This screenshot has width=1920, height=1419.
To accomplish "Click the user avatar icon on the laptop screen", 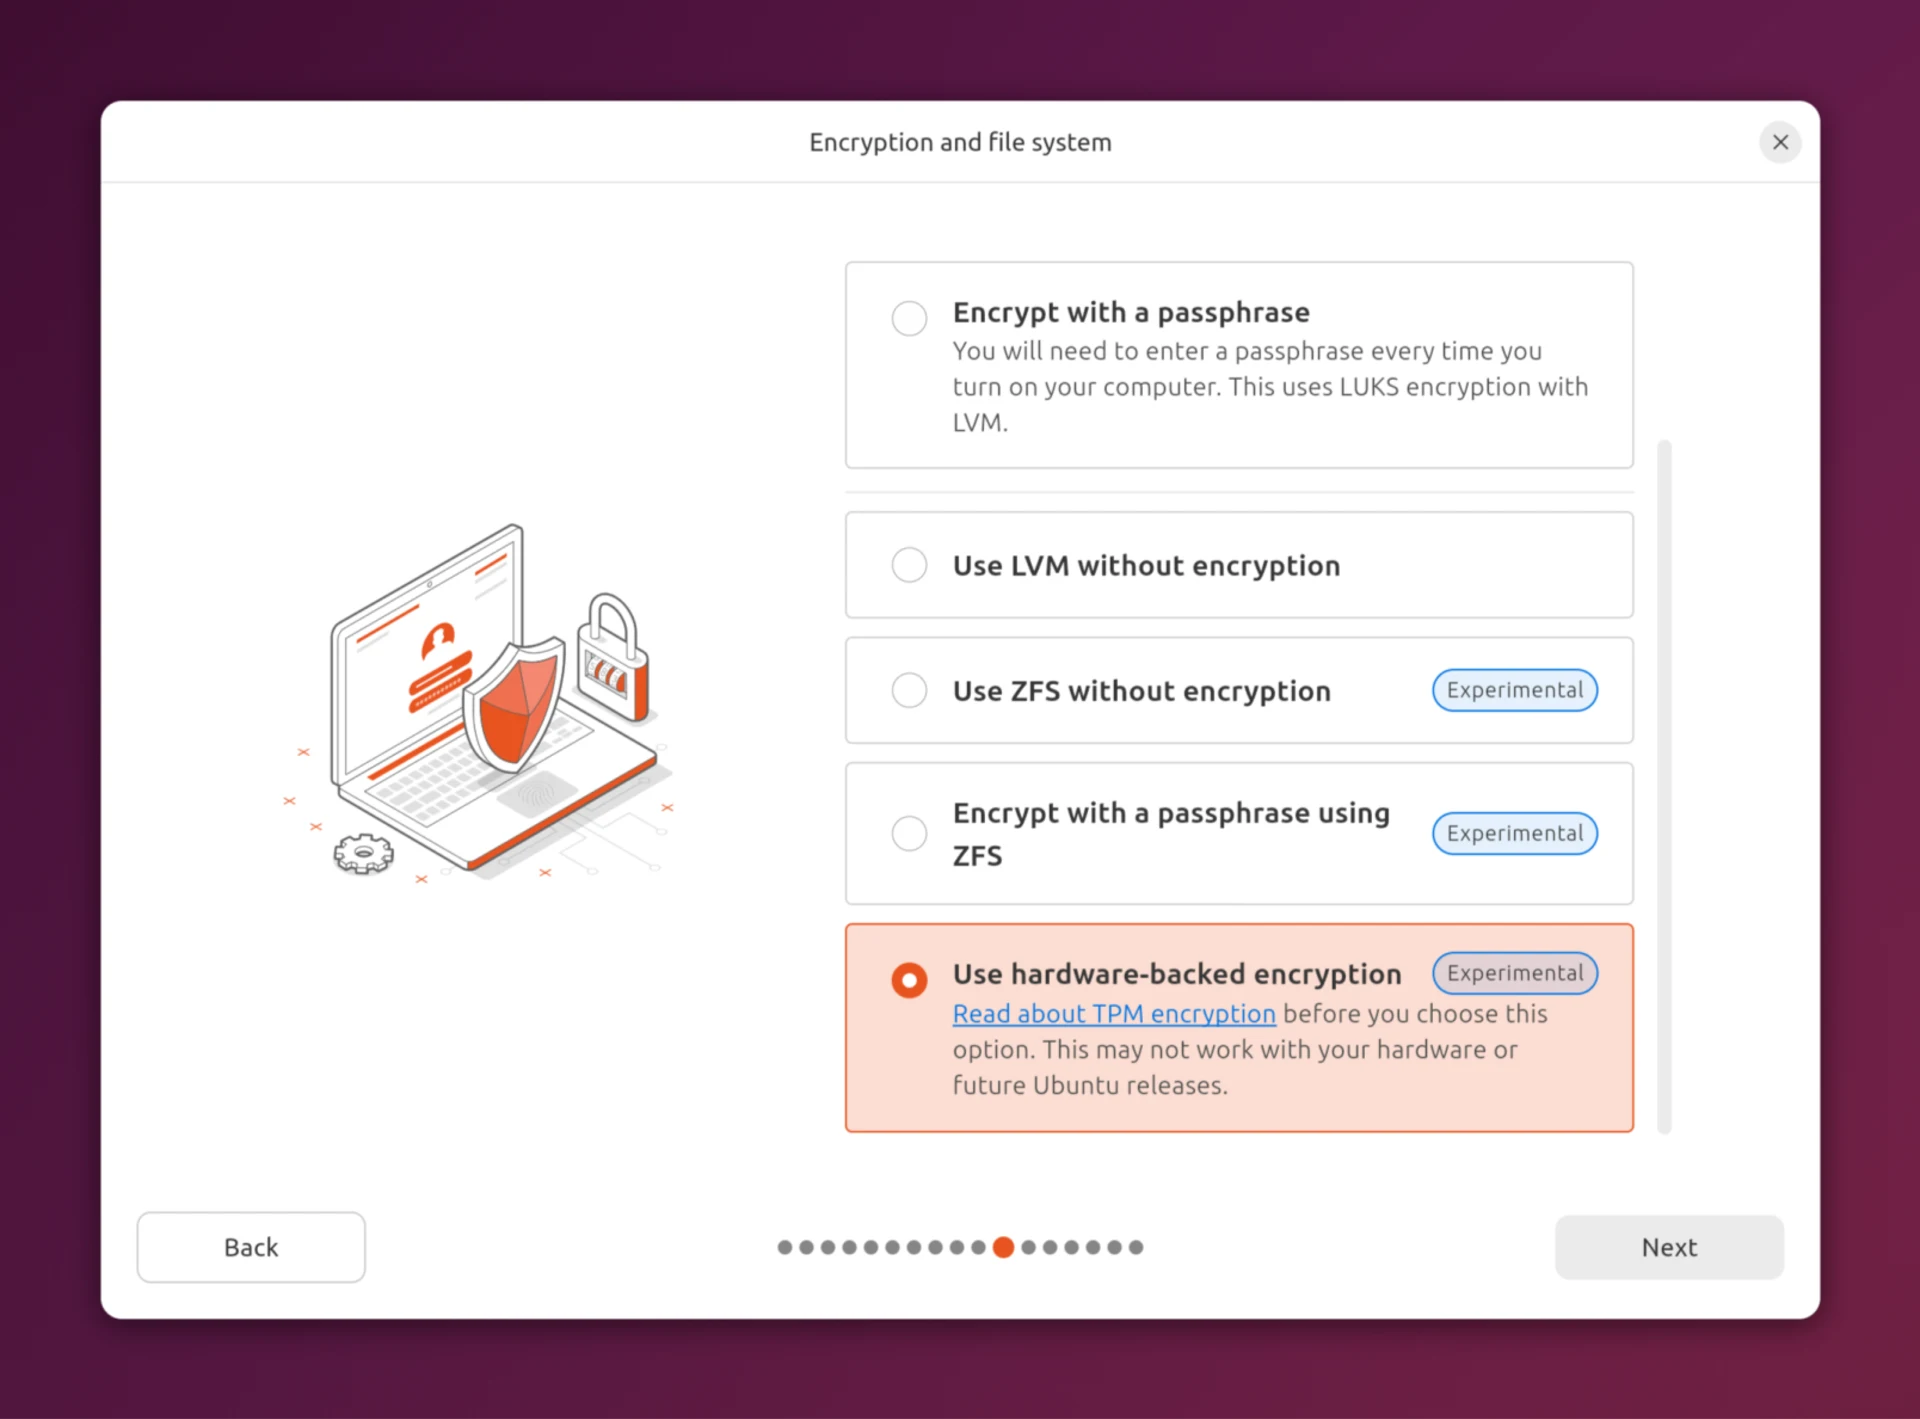I will click(438, 638).
